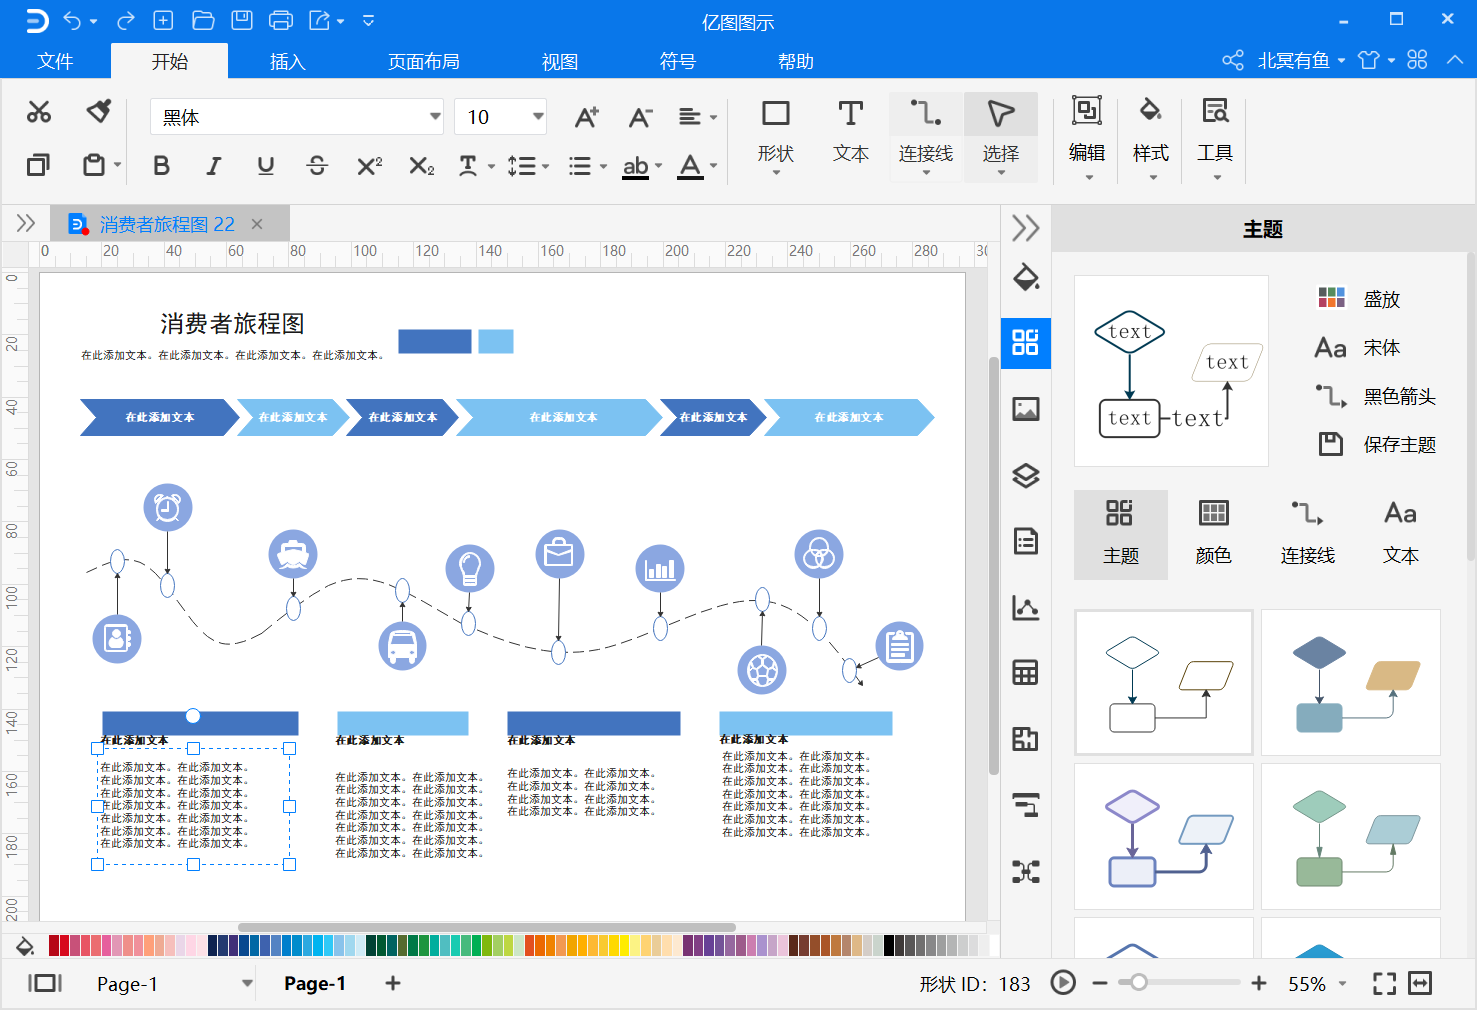Switch to the 页面布局 ribbon tab

point(424,61)
